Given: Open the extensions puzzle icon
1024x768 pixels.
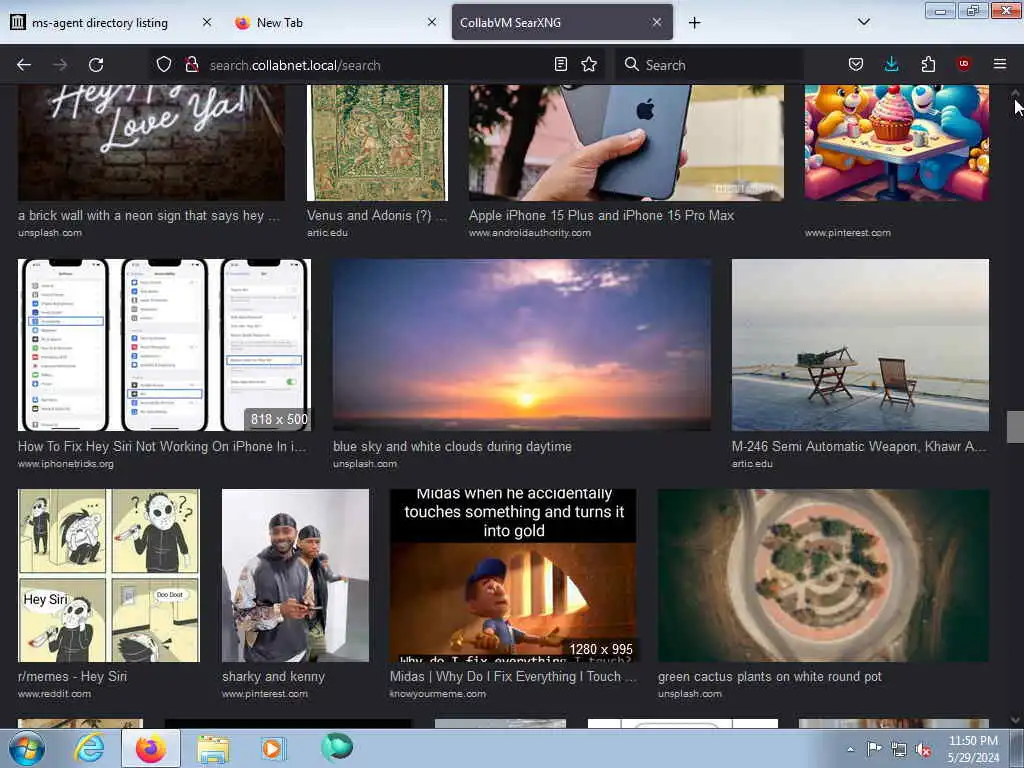Looking at the screenshot, I should pos(928,64).
